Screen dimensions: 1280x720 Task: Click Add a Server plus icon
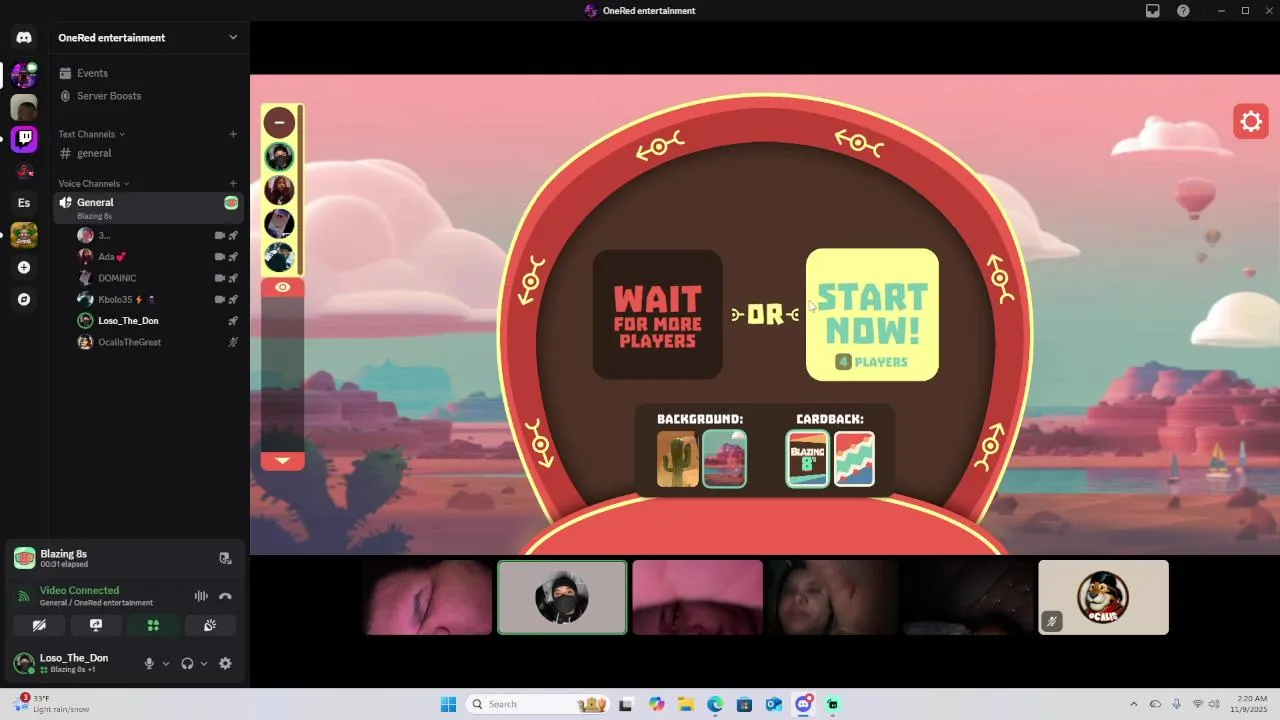click(24, 267)
